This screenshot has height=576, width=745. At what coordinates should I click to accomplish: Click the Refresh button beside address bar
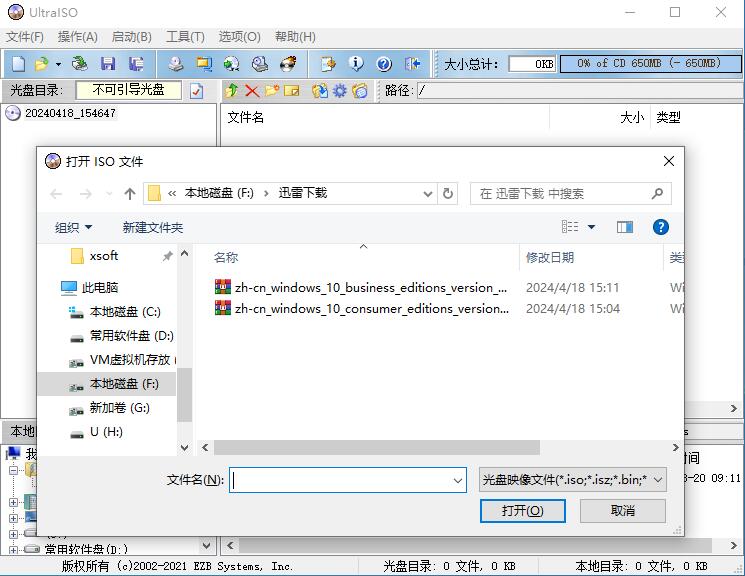[448, 193]
